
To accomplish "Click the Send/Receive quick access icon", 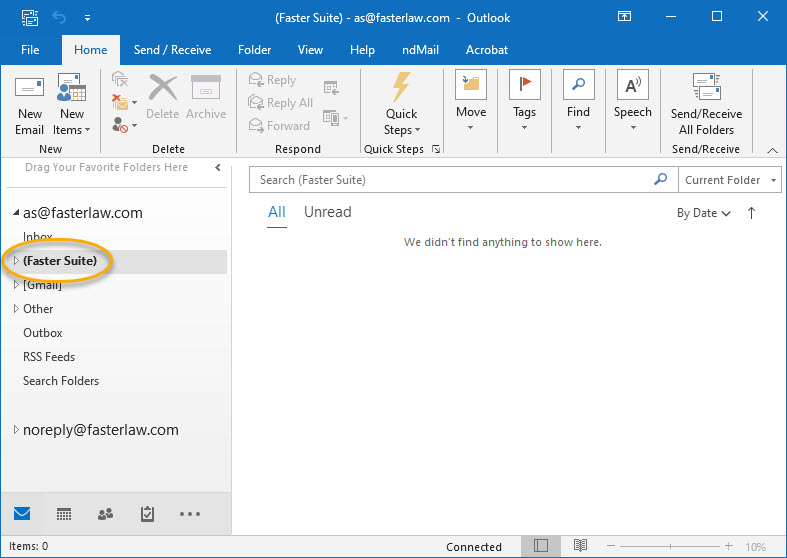I will pos(30,18).
